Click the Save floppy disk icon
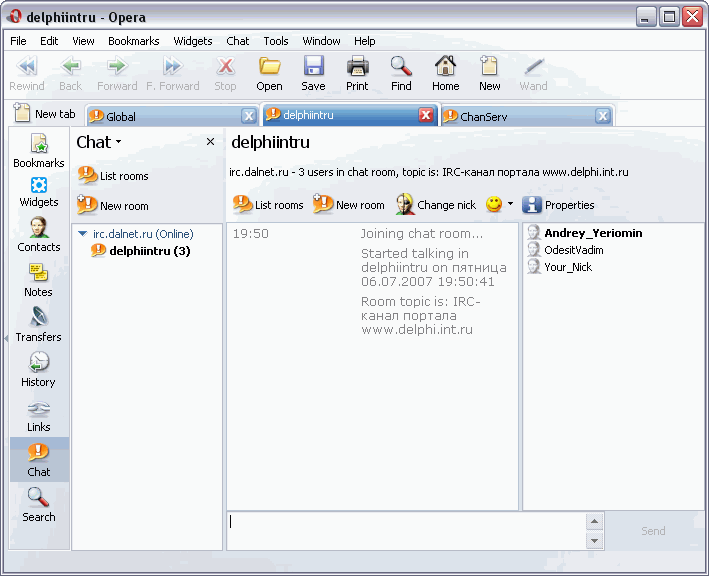 coord(313,66)
